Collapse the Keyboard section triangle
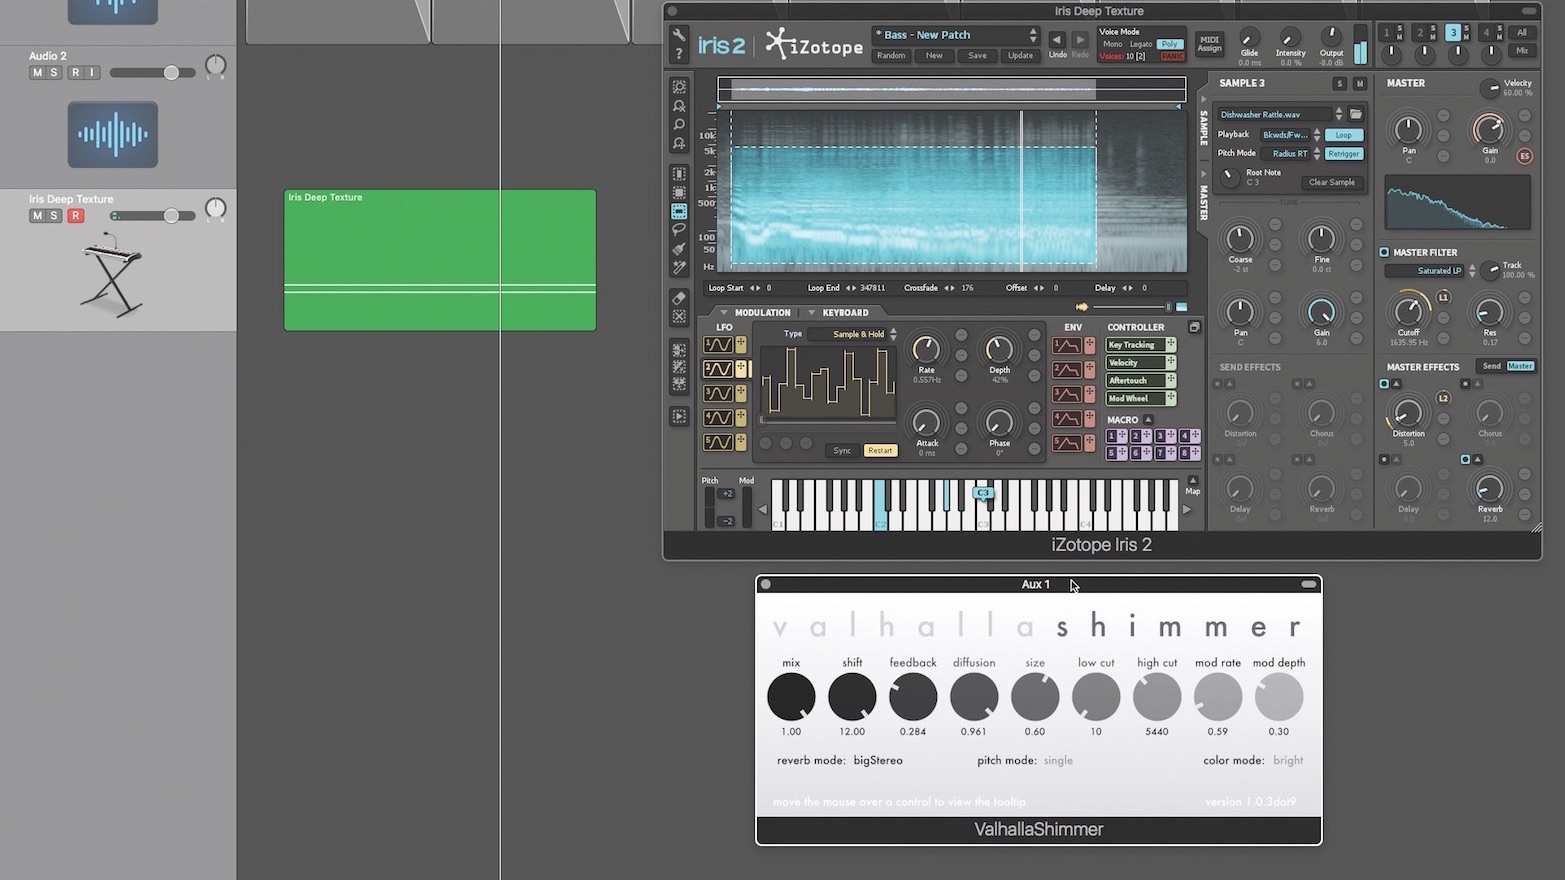Image resolution: width=1565 pixels, height=880 pixels. click(812, 313)
